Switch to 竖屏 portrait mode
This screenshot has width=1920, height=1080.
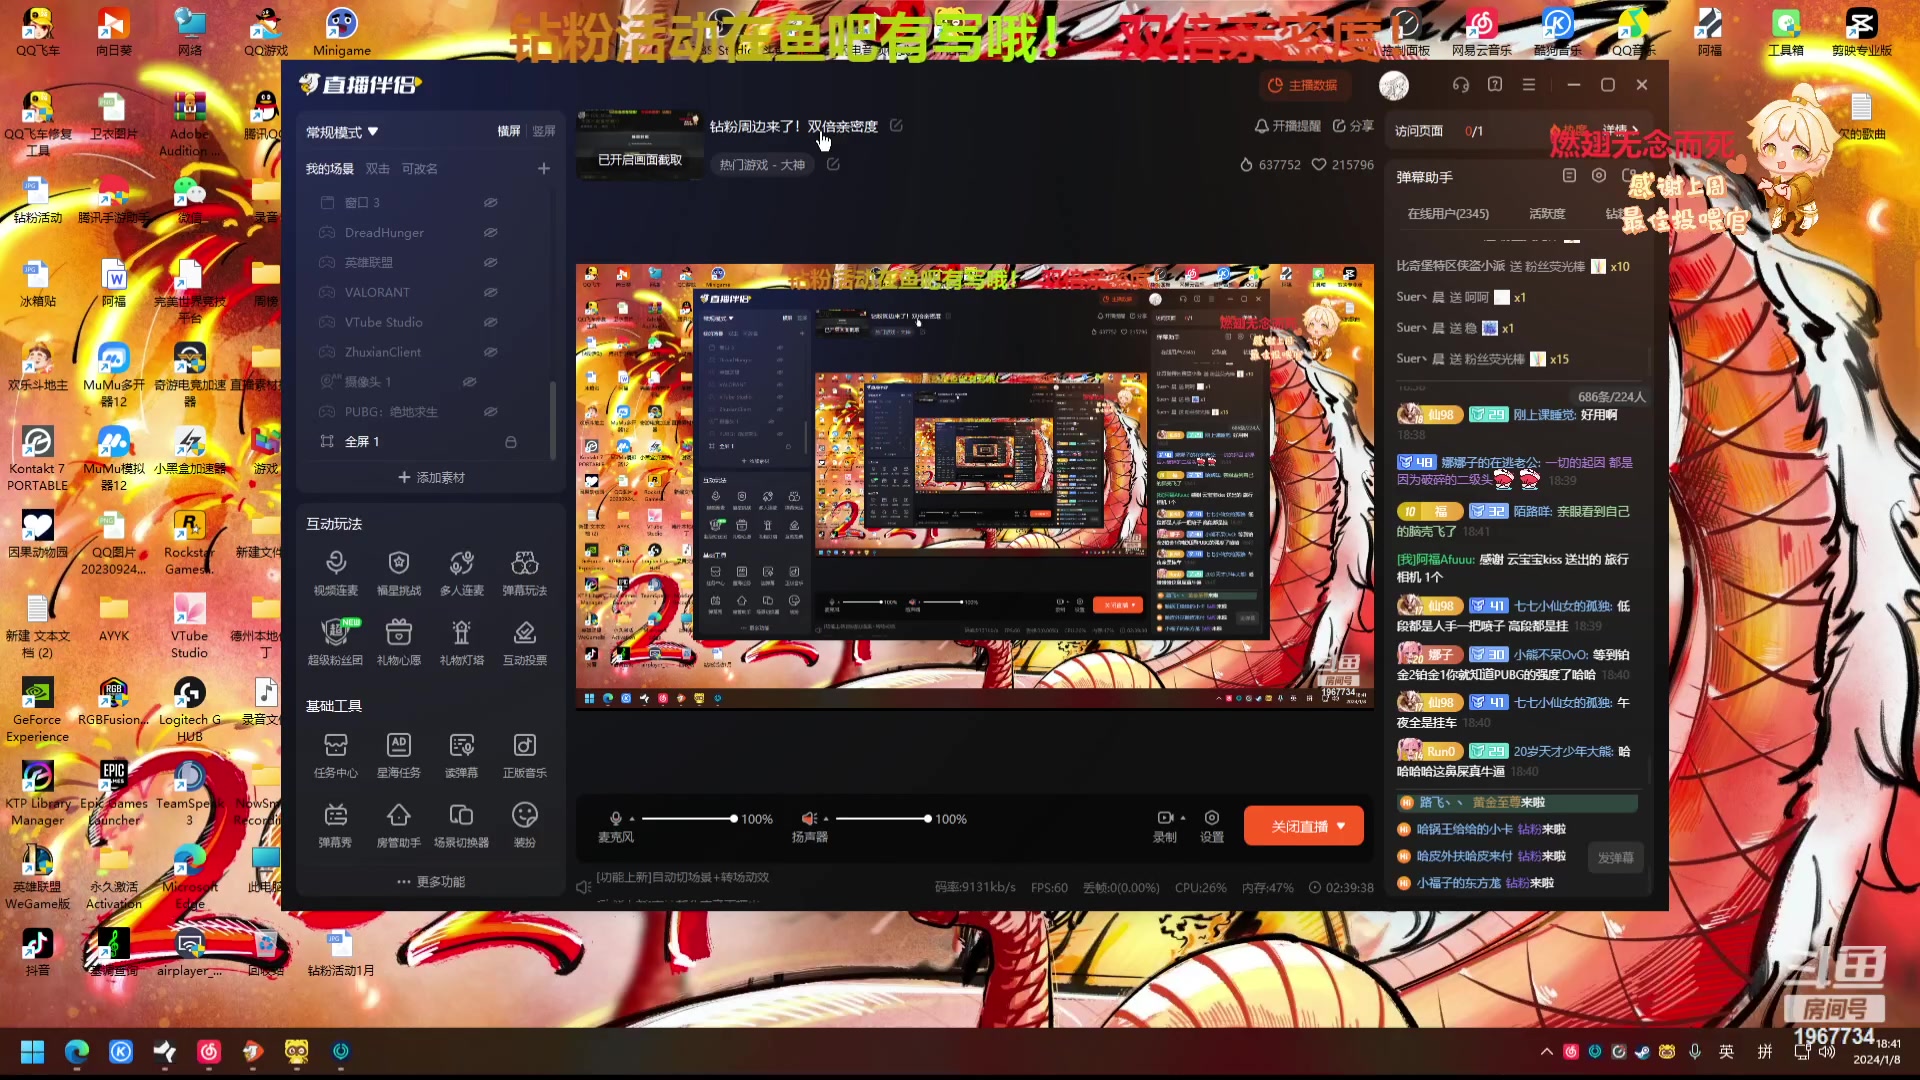[x=544, y=131]
